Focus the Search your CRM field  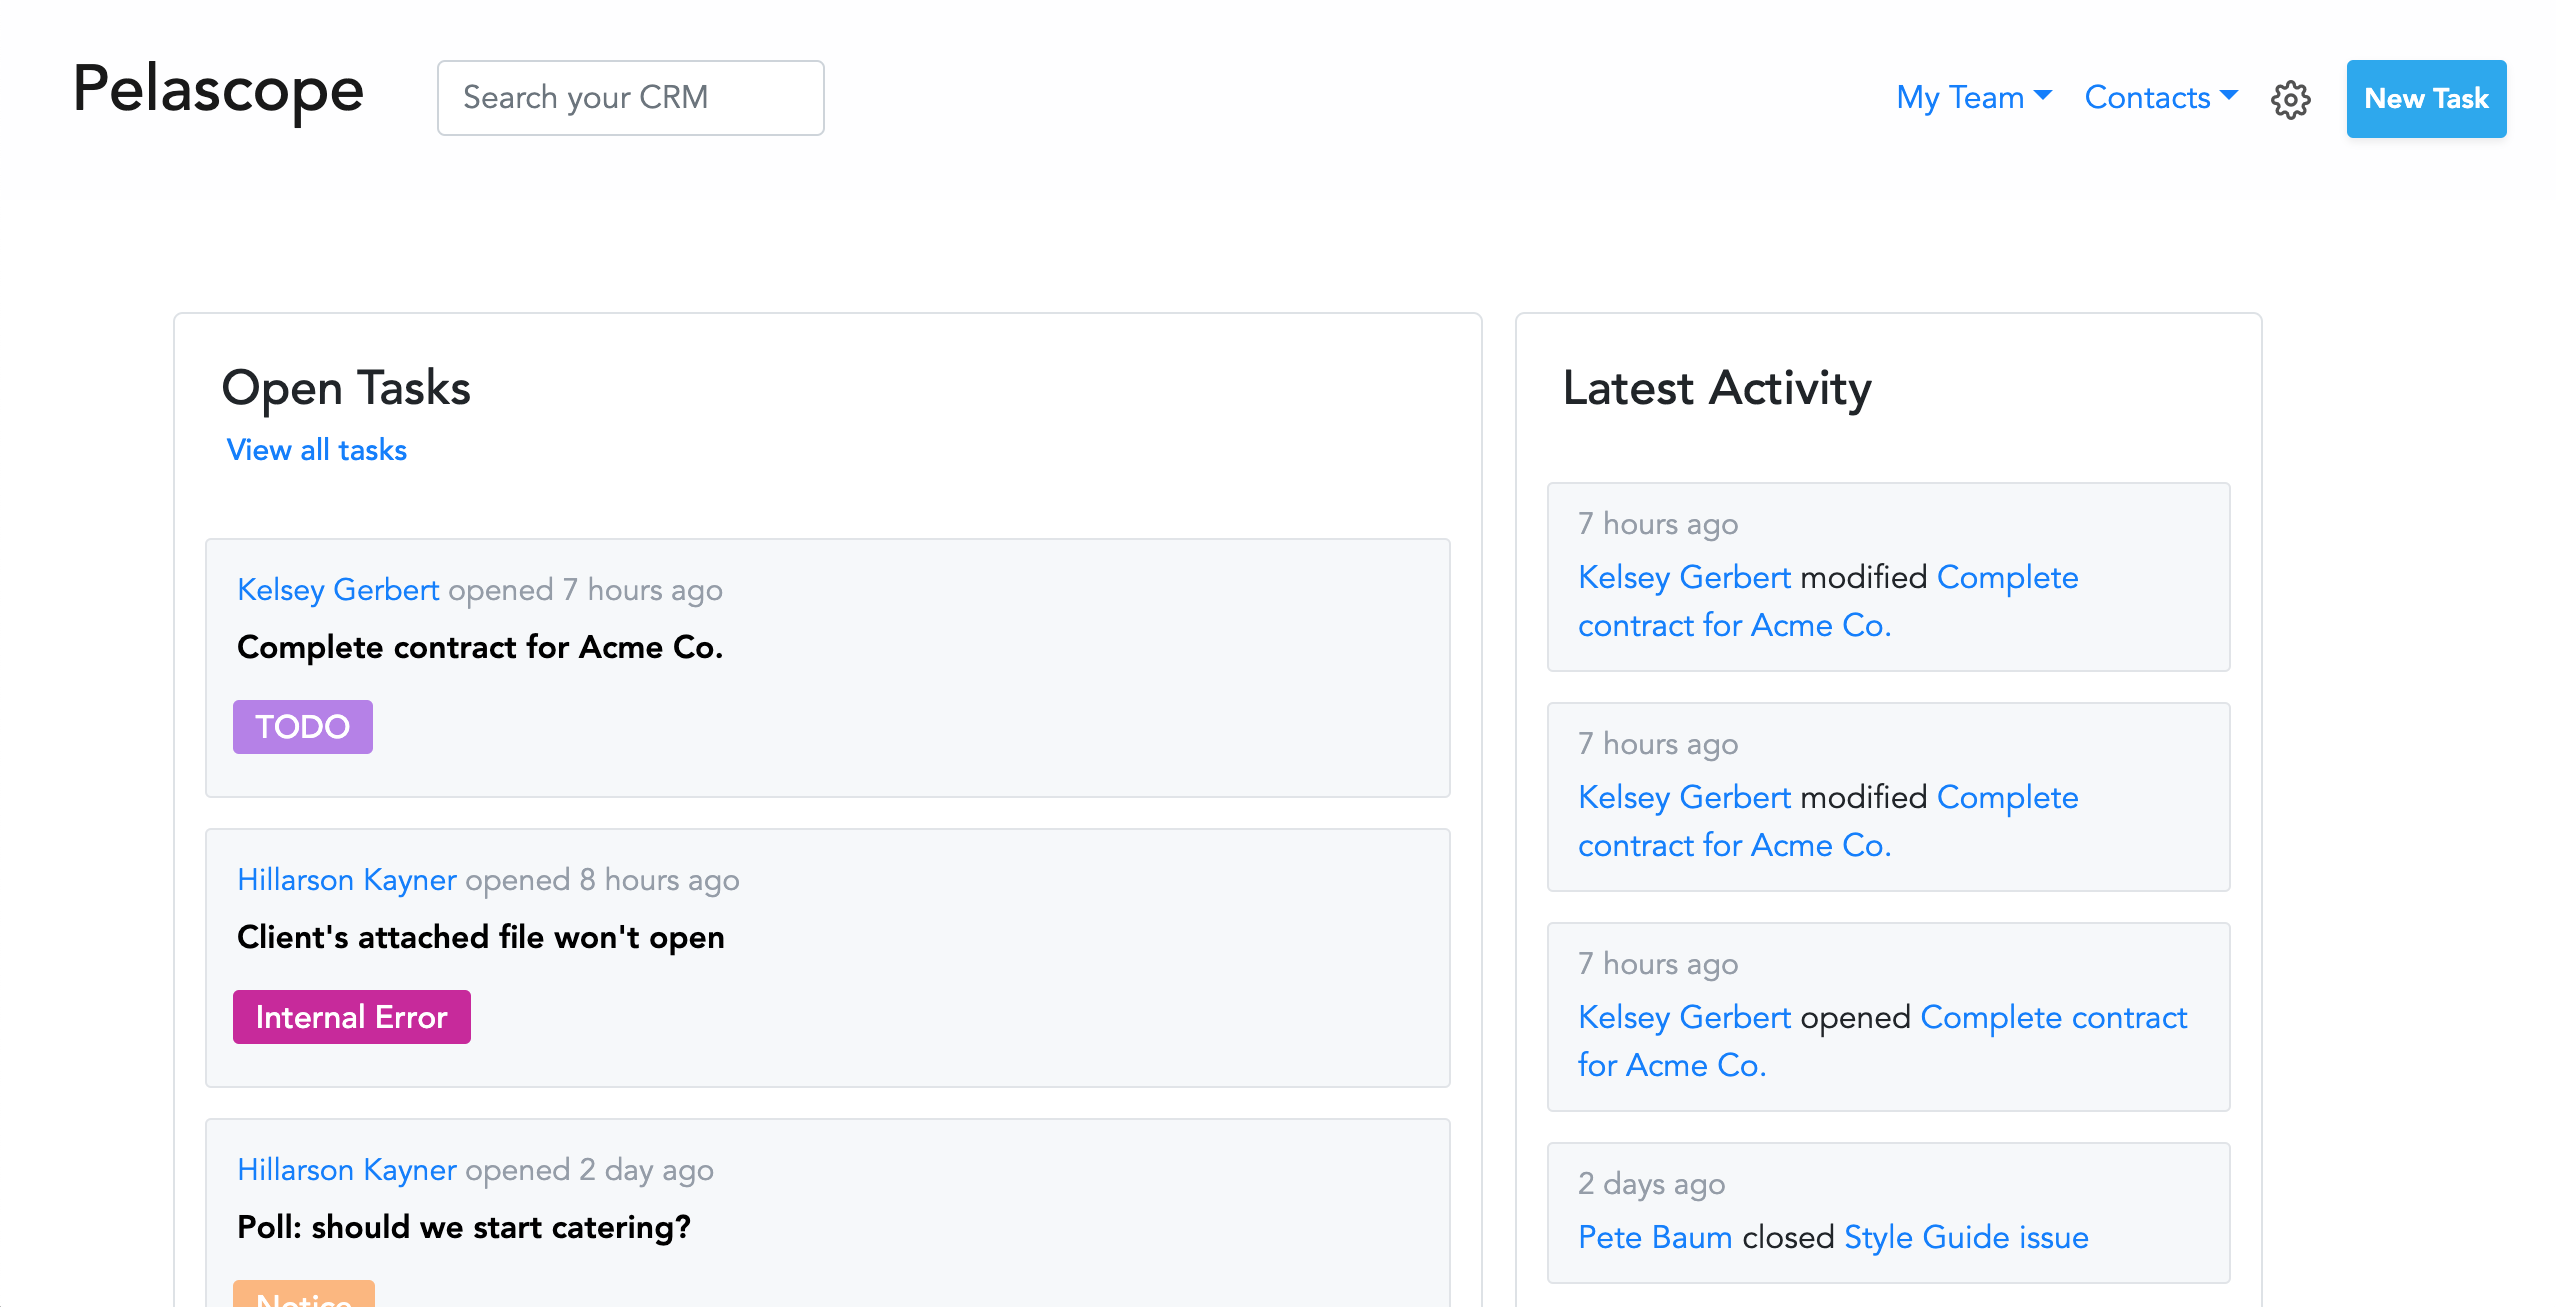[630, 98]
